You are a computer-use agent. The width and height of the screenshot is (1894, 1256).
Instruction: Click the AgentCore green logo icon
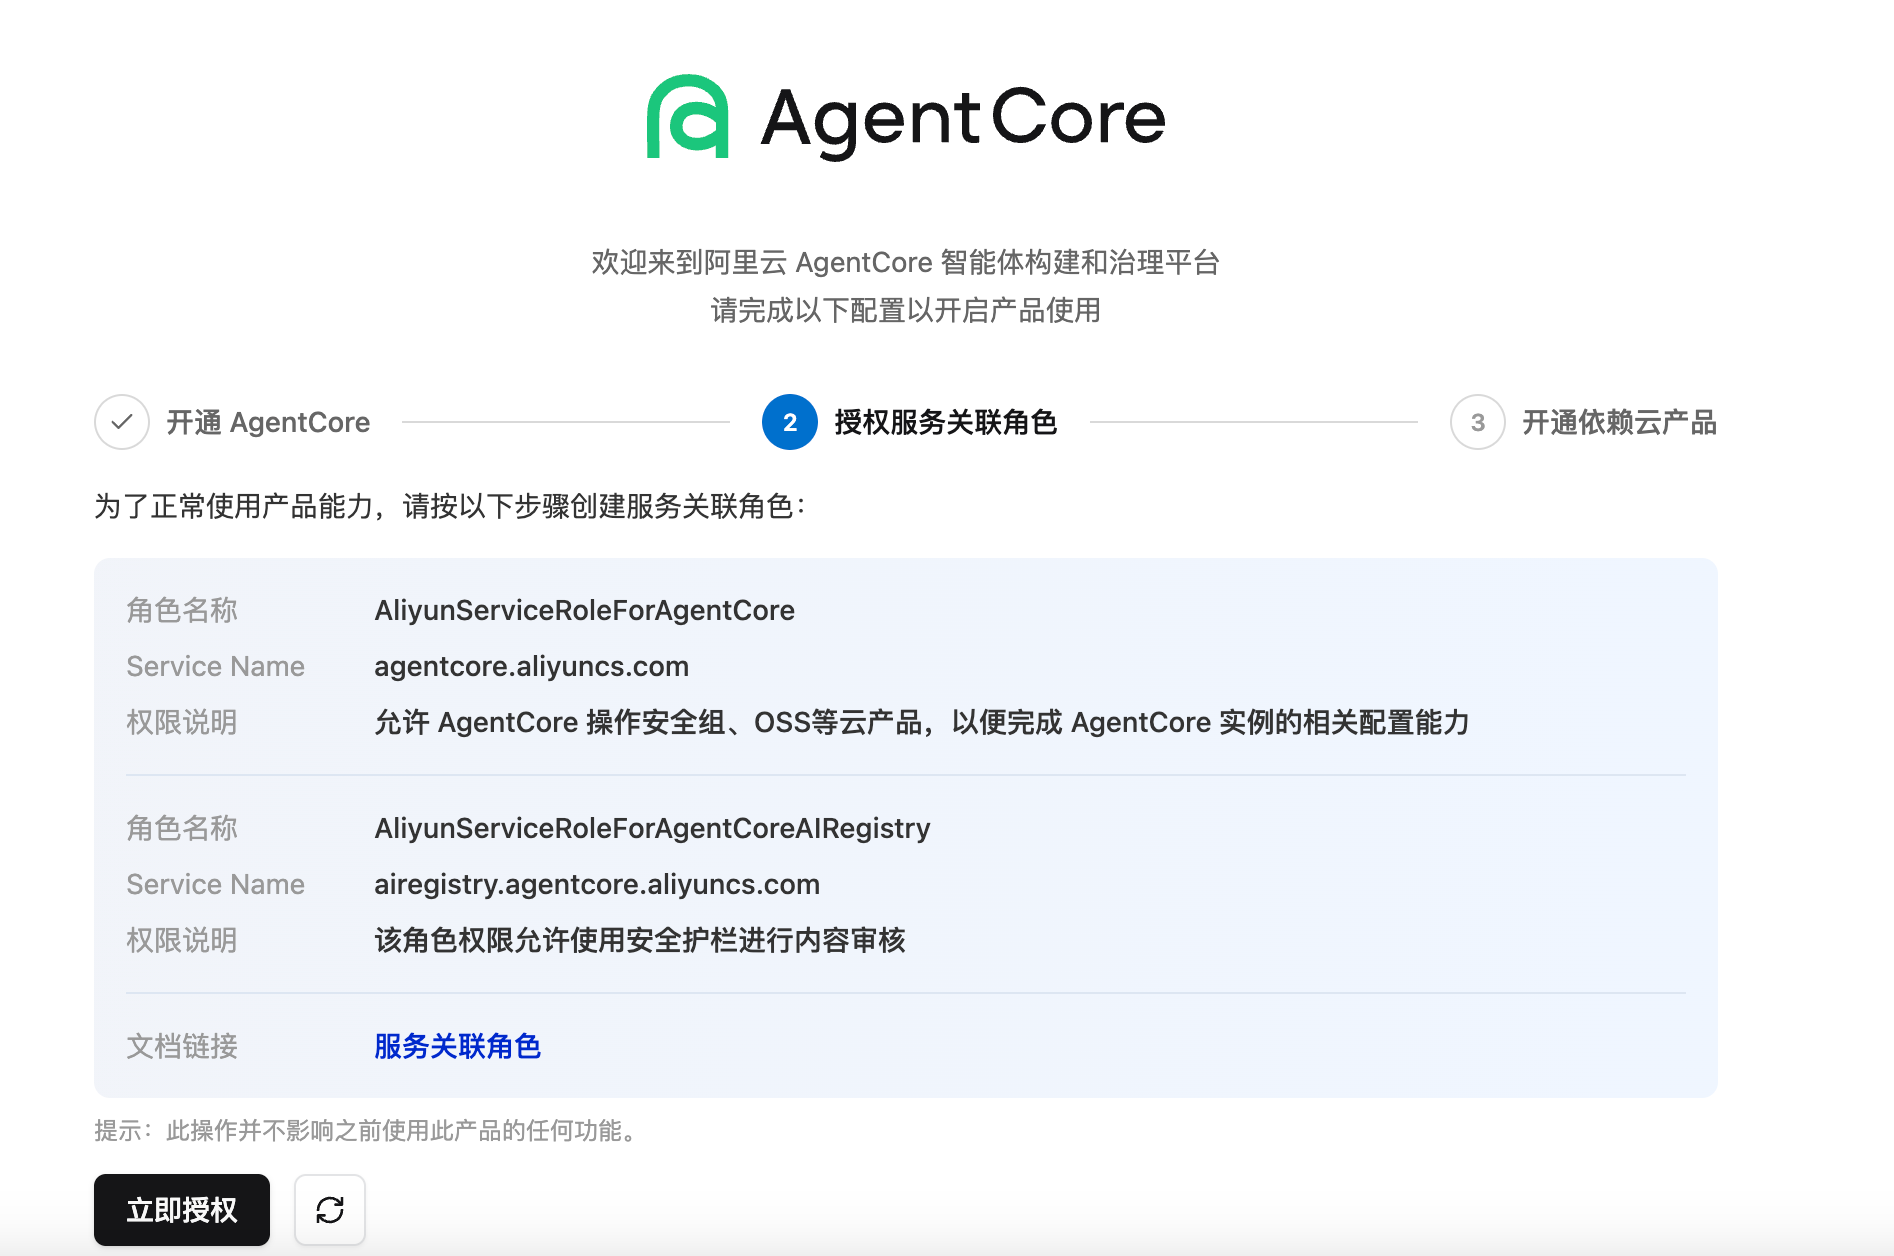point(687,116)
